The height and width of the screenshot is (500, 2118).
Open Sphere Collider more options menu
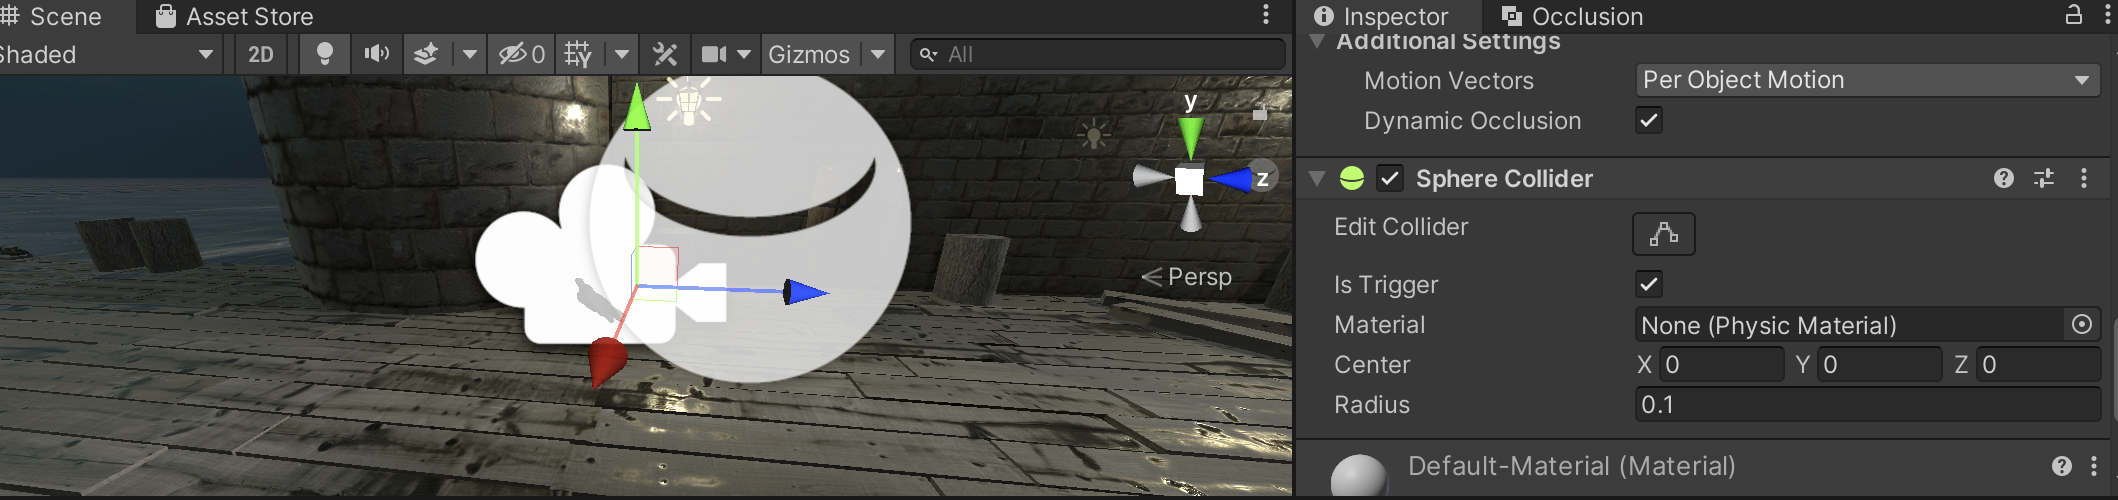click(2084, 178)
